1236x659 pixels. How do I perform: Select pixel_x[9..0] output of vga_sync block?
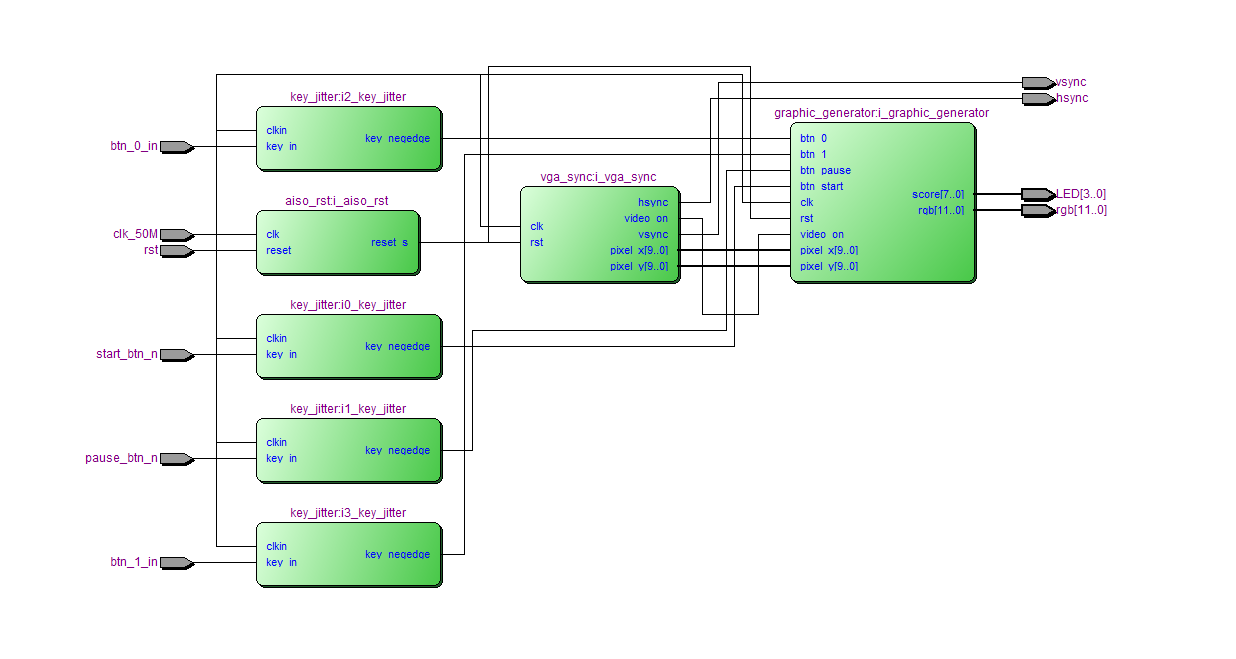639,250
